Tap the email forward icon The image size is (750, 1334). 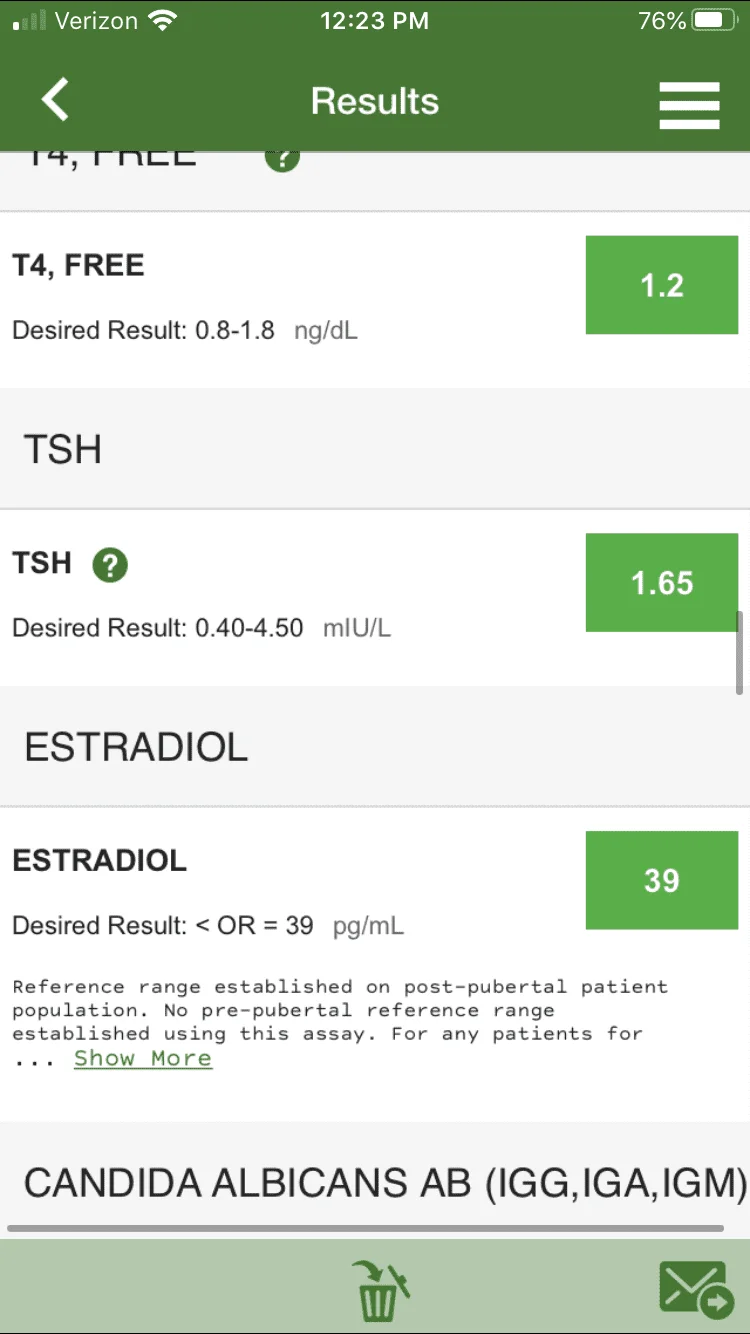click(694, 1289)
